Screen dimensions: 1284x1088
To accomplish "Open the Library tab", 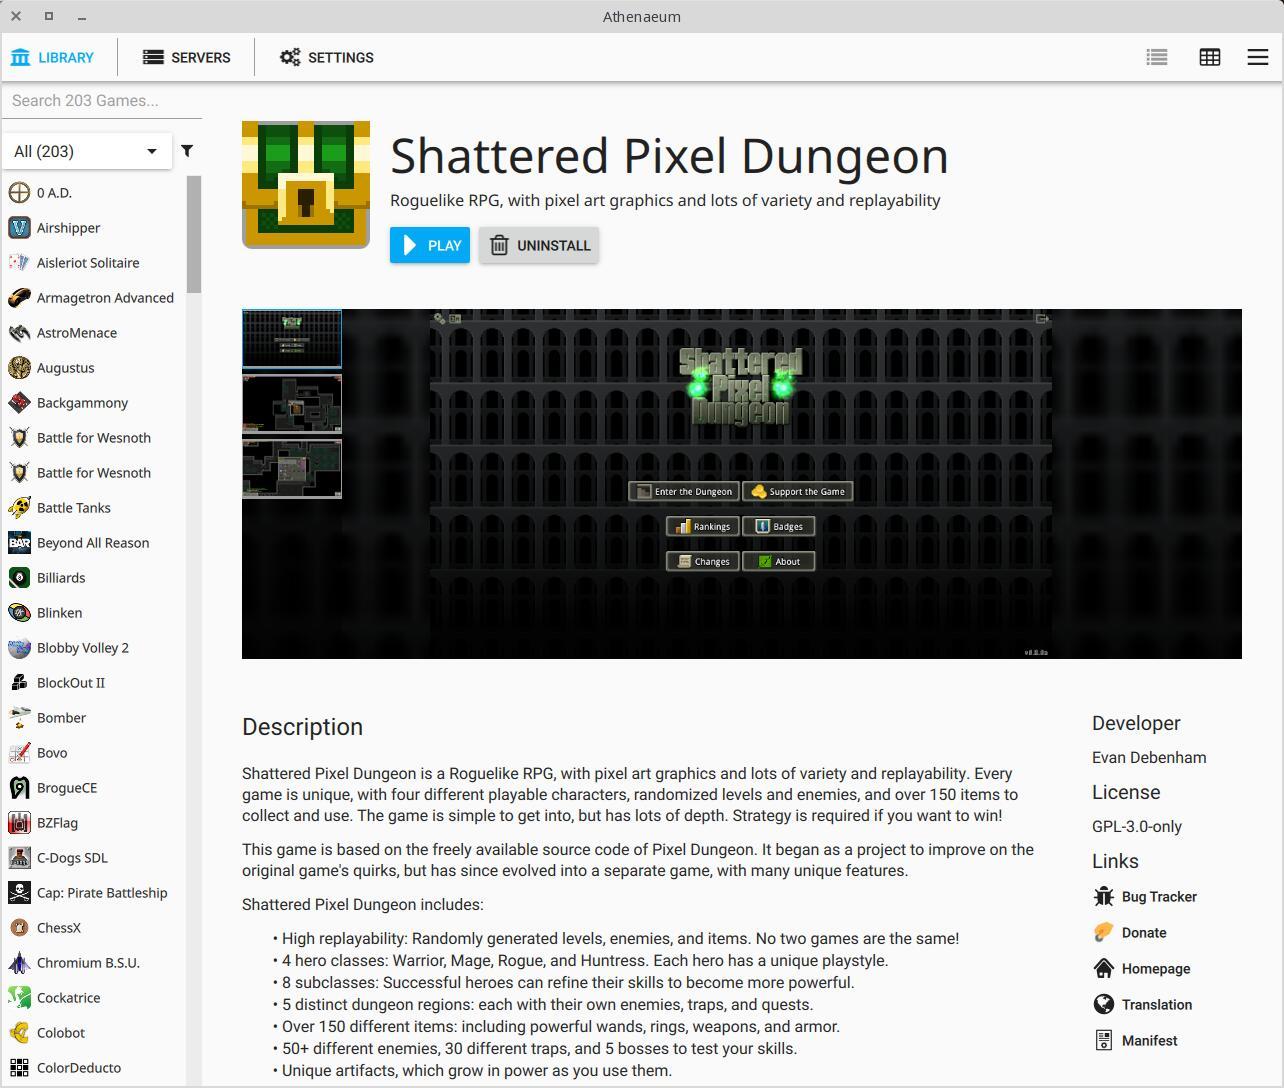I will pos(52,57).
